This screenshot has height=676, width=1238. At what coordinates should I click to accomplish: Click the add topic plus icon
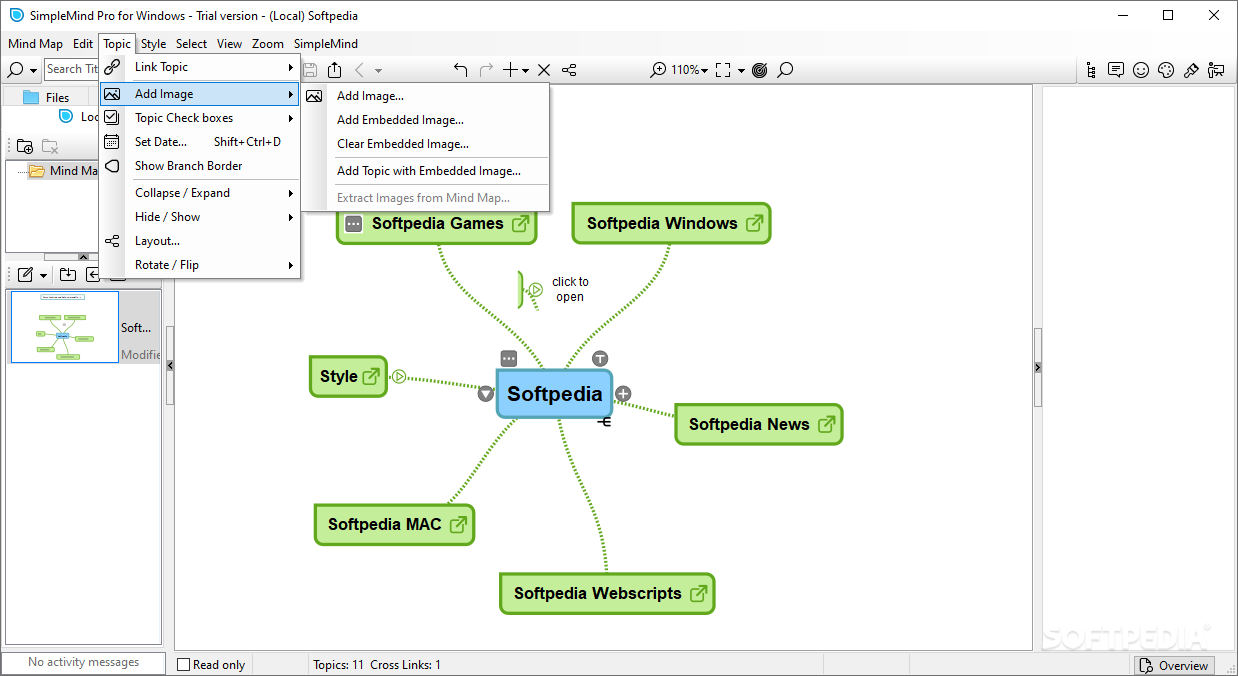(511, 70)
